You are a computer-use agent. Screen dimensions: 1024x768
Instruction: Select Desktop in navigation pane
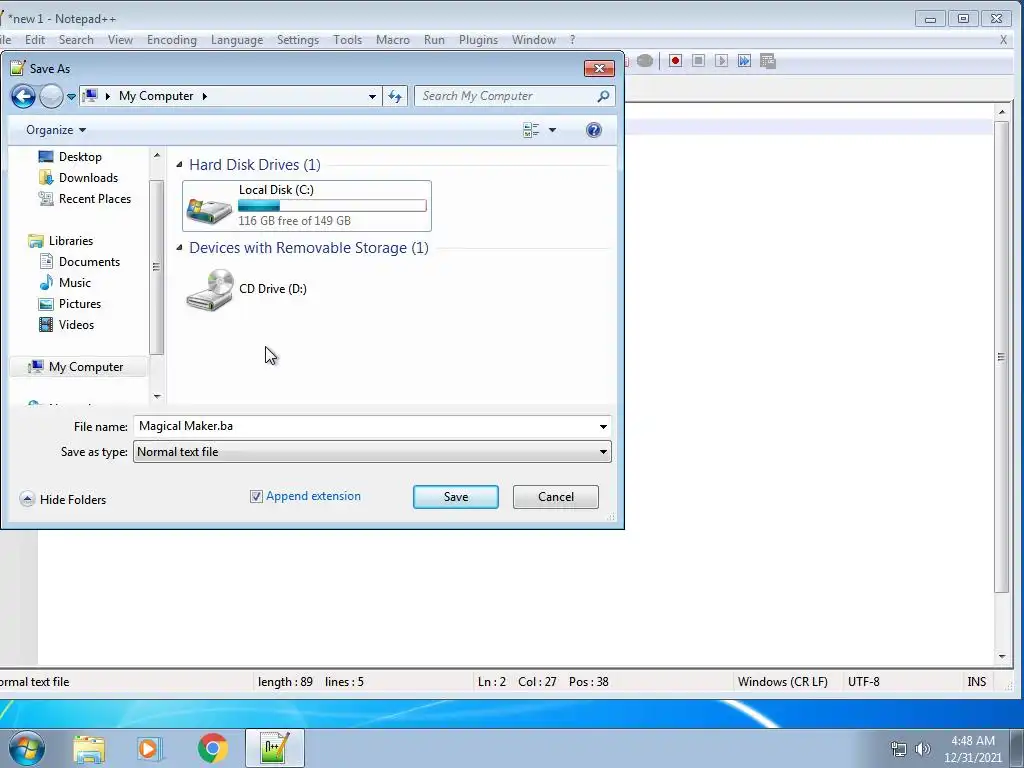(80, 157)
